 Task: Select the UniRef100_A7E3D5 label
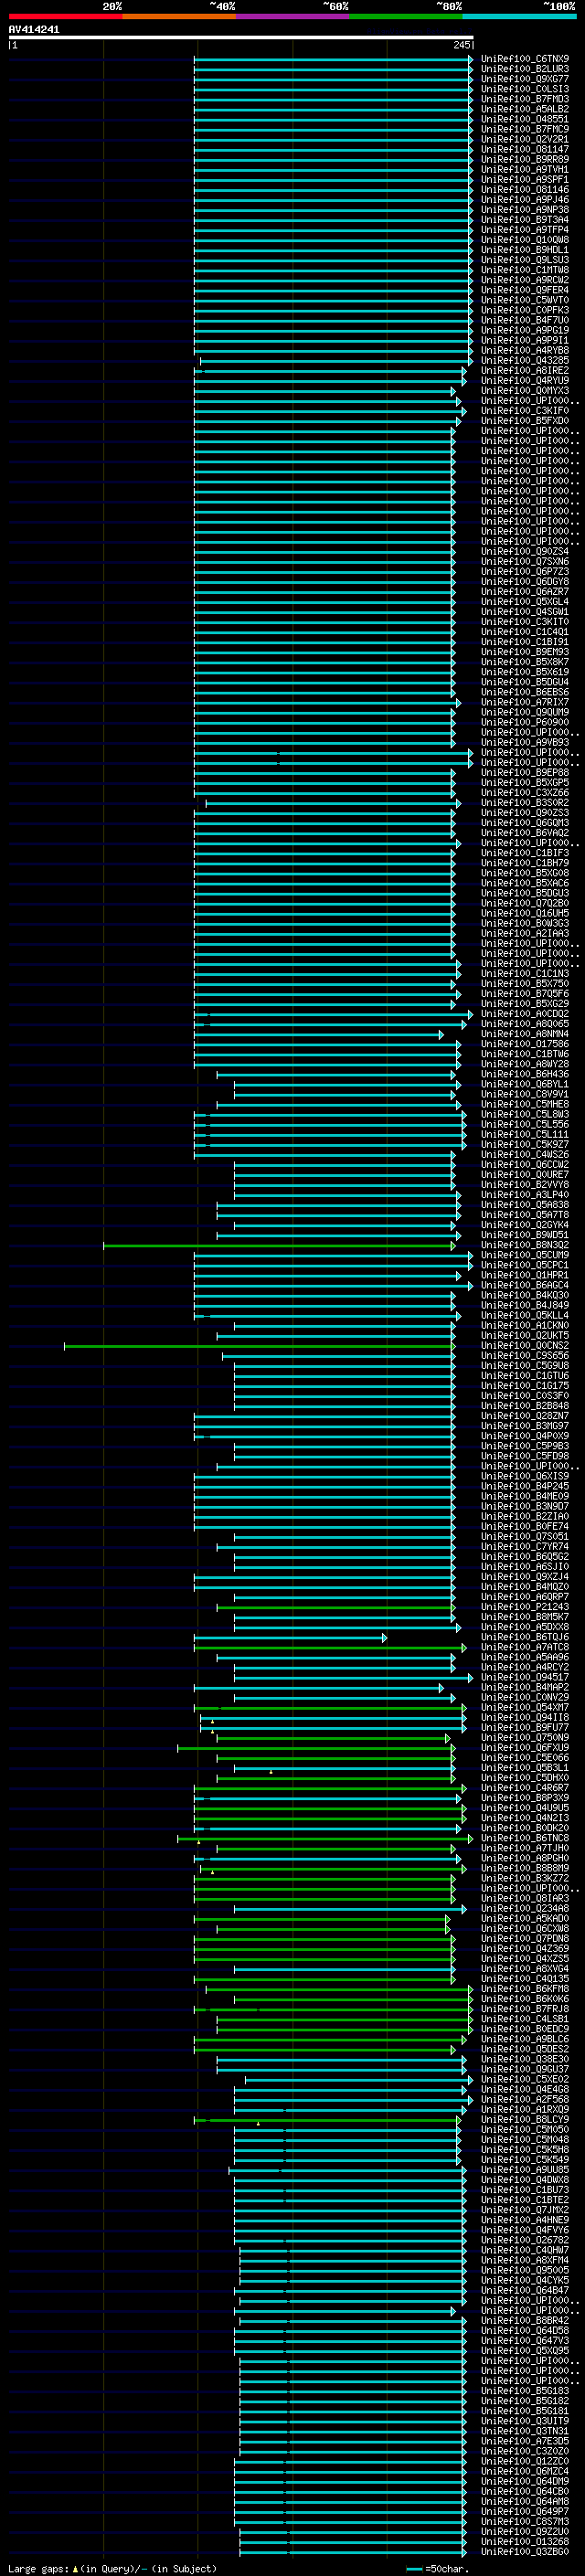coord(525,2441)
